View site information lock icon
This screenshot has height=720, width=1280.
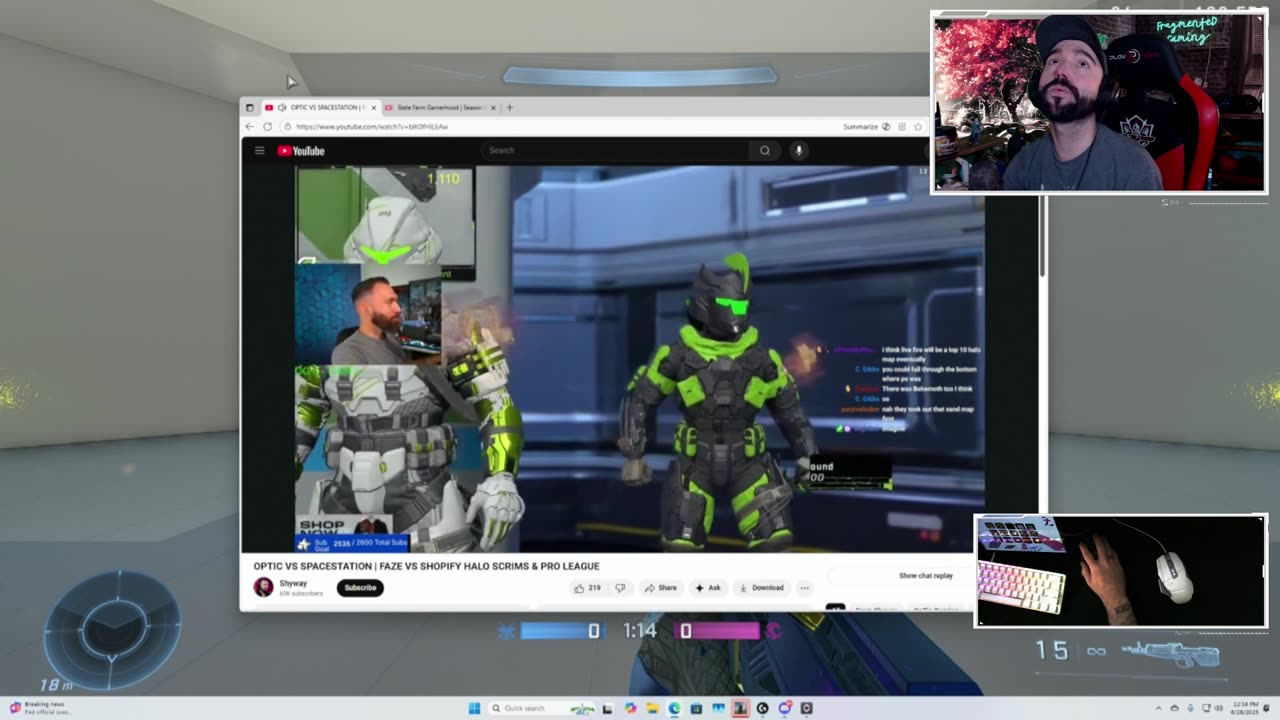tap(287, 127)
